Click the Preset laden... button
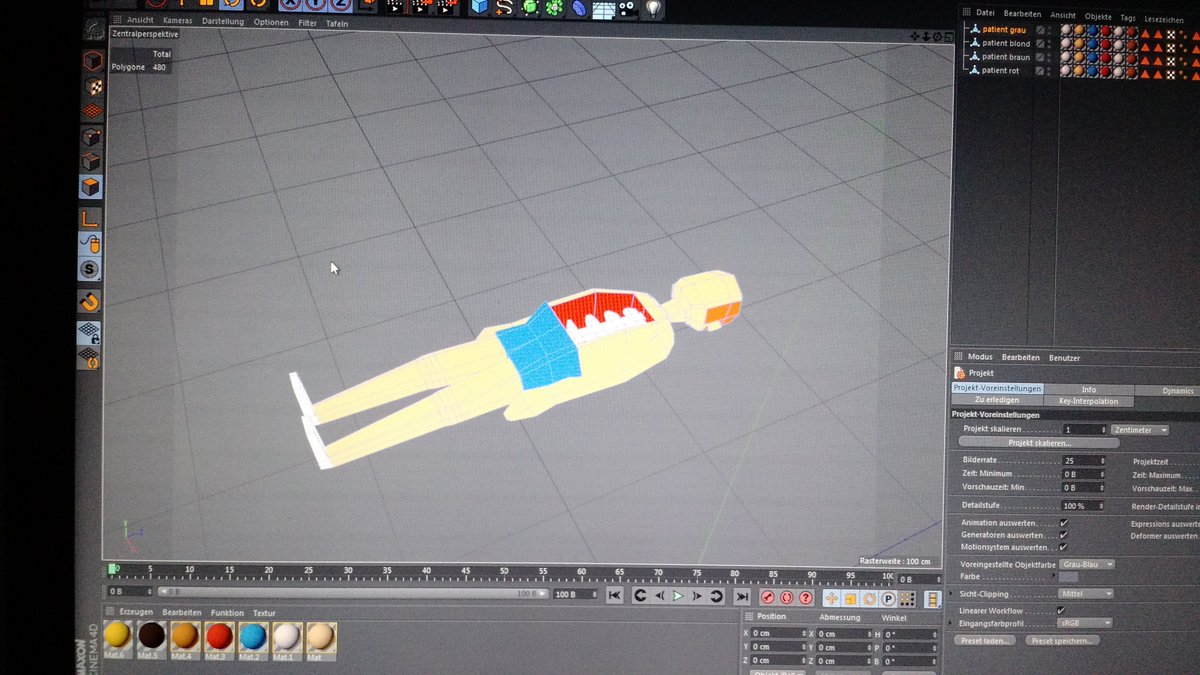The height and width of the screenshot is (675, 1200). pyautogui.click(x=984, y=639)
